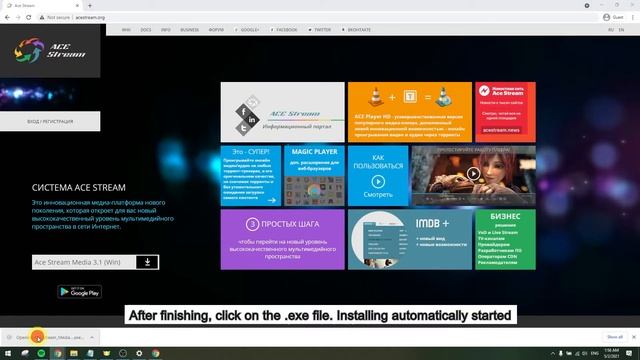Open the BUSINESS menu item
The width and height of the screenshot is (640, 360).
(x=189, y=30)
